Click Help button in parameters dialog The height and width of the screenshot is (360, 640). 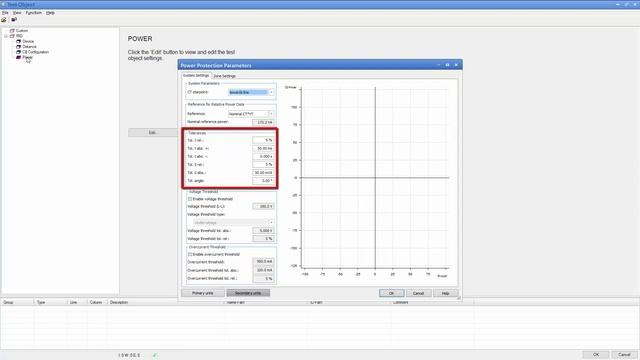[x=445, y=293]
